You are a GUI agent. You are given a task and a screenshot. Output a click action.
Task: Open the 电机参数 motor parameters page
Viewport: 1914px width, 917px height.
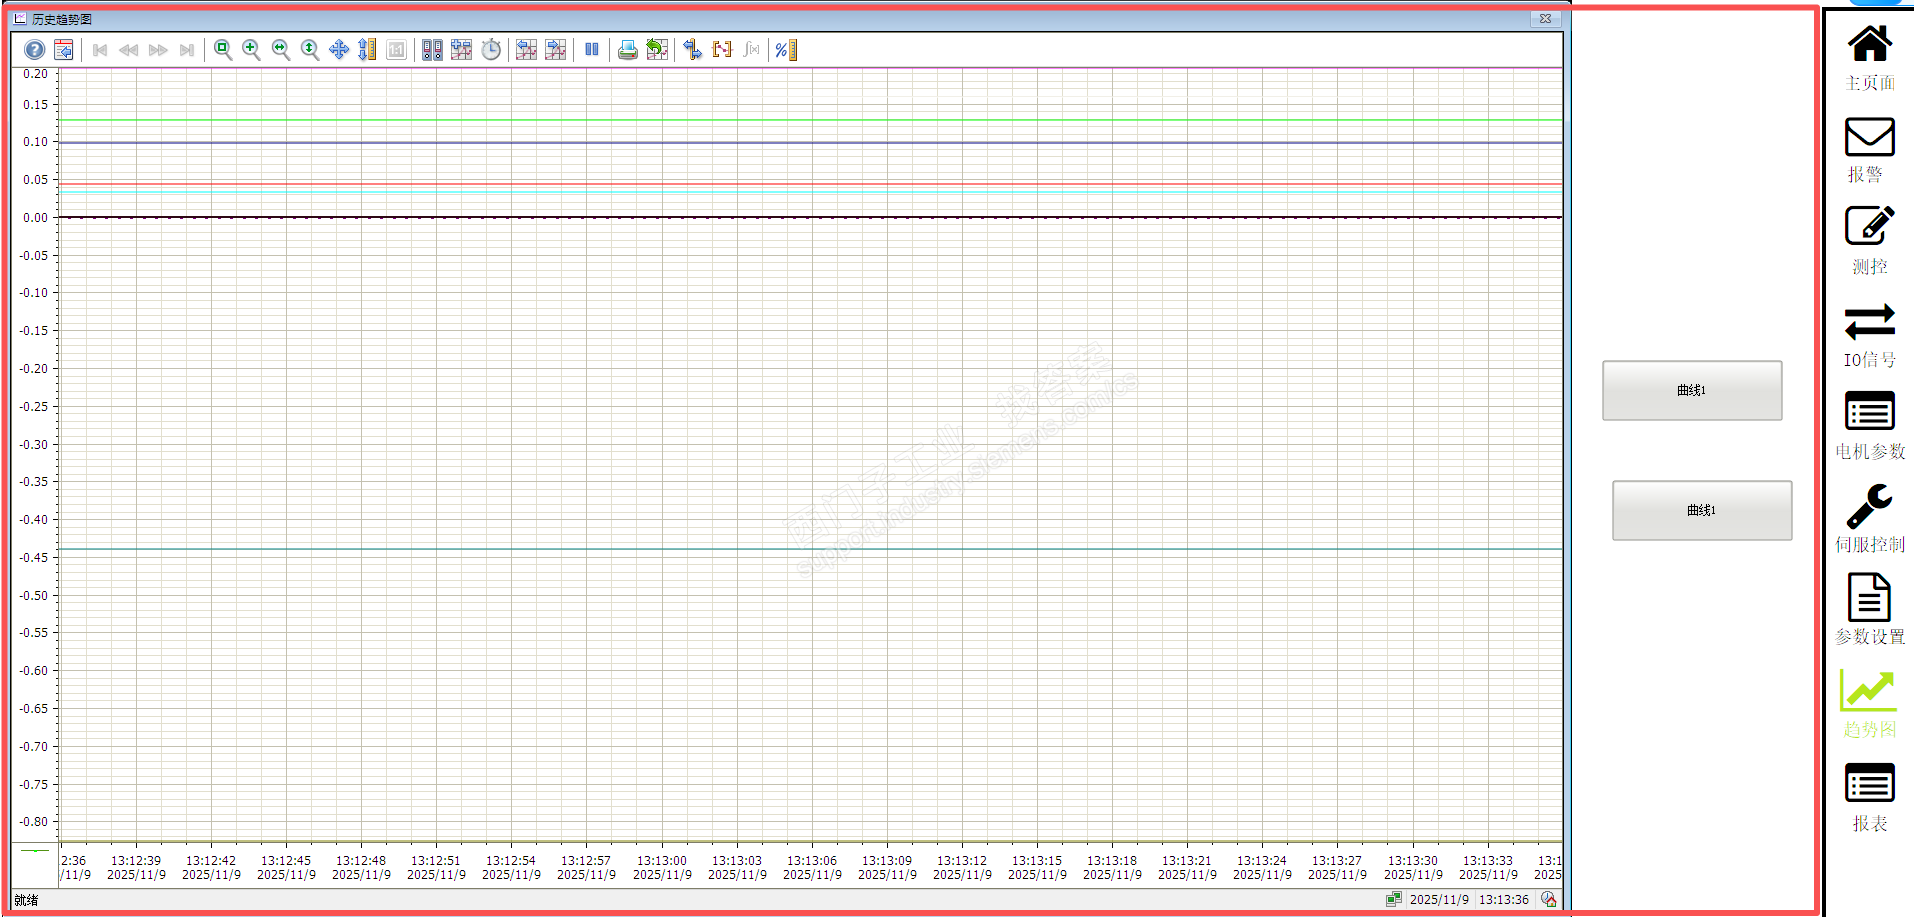point(1870,426)
